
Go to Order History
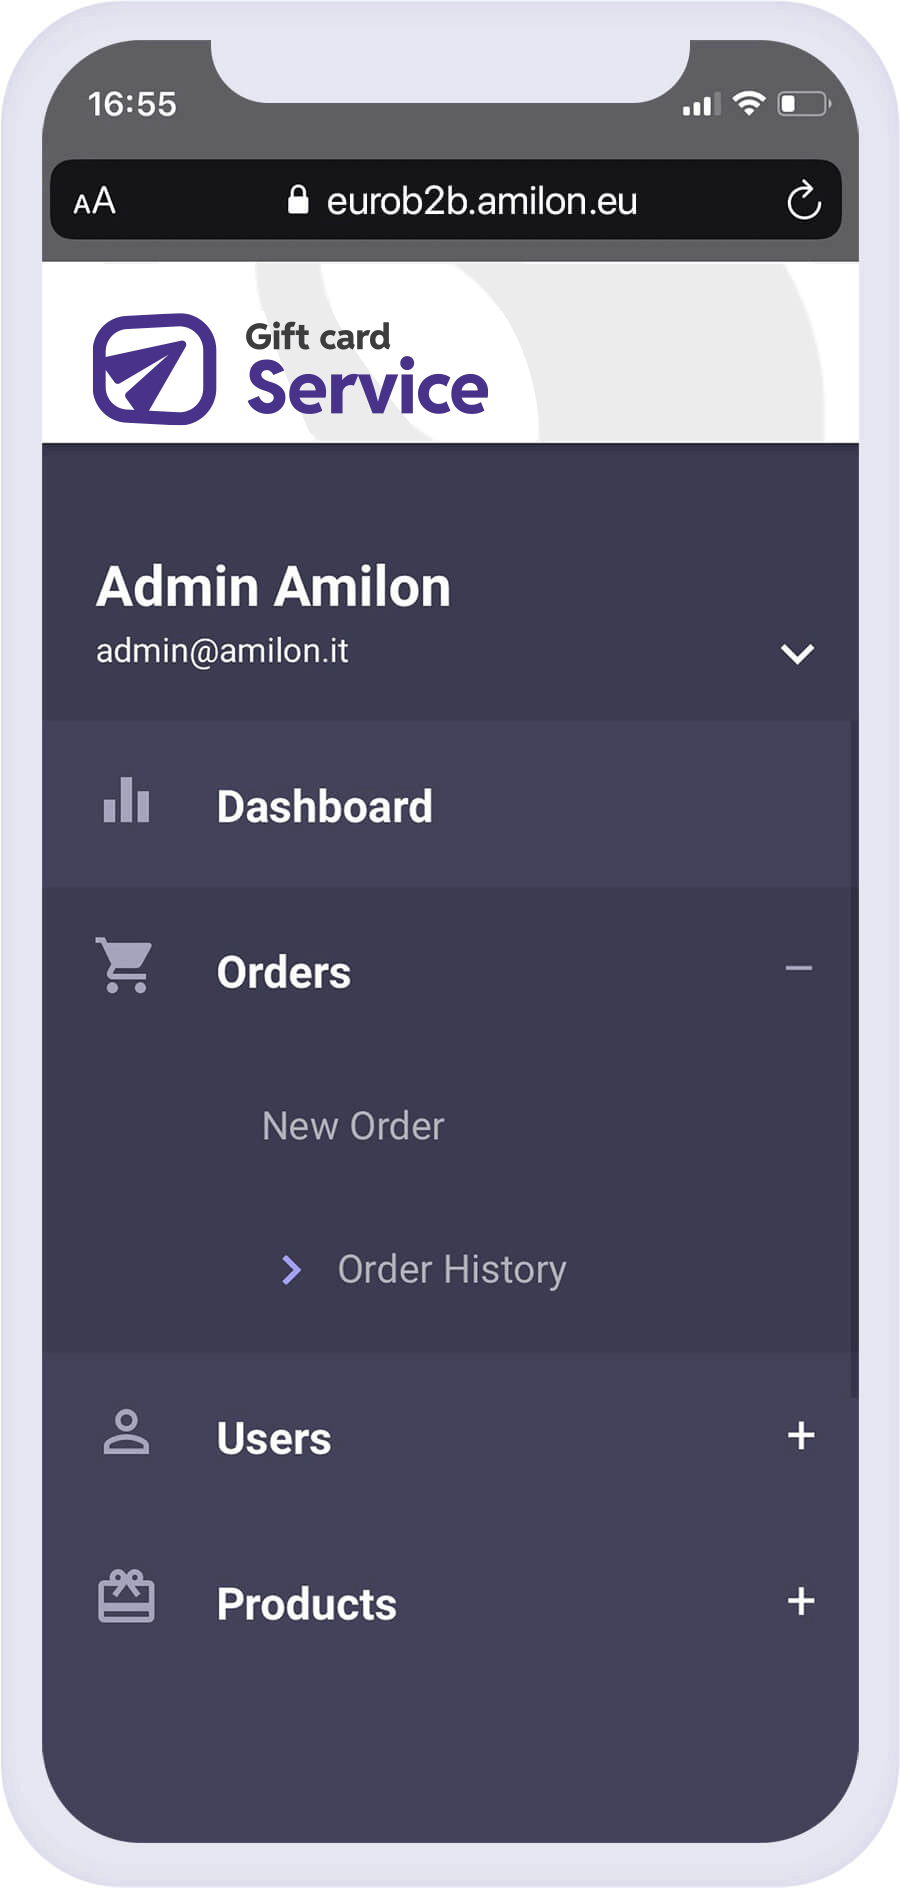pos(451,1270)
